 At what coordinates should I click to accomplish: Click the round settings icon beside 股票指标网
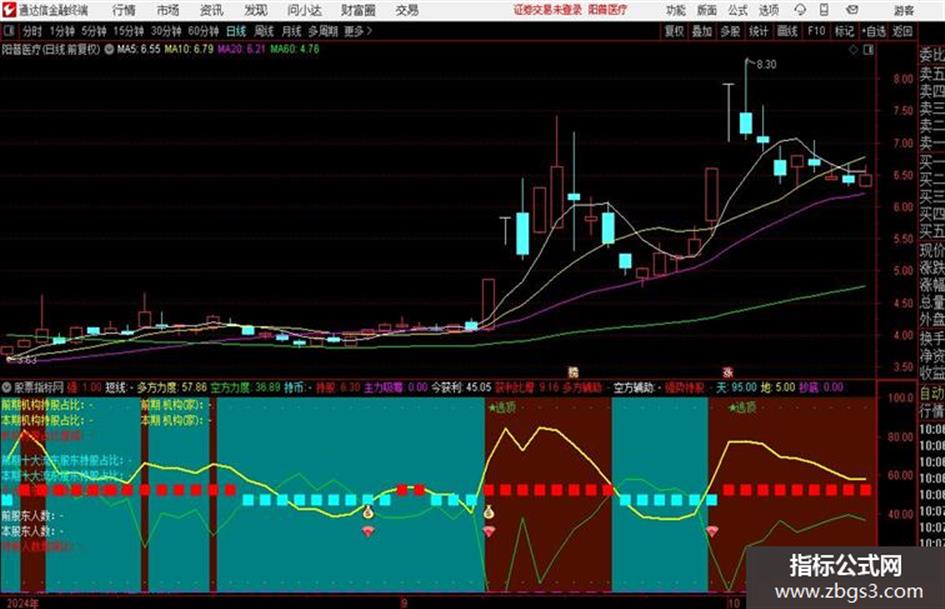tap(7, 387)
